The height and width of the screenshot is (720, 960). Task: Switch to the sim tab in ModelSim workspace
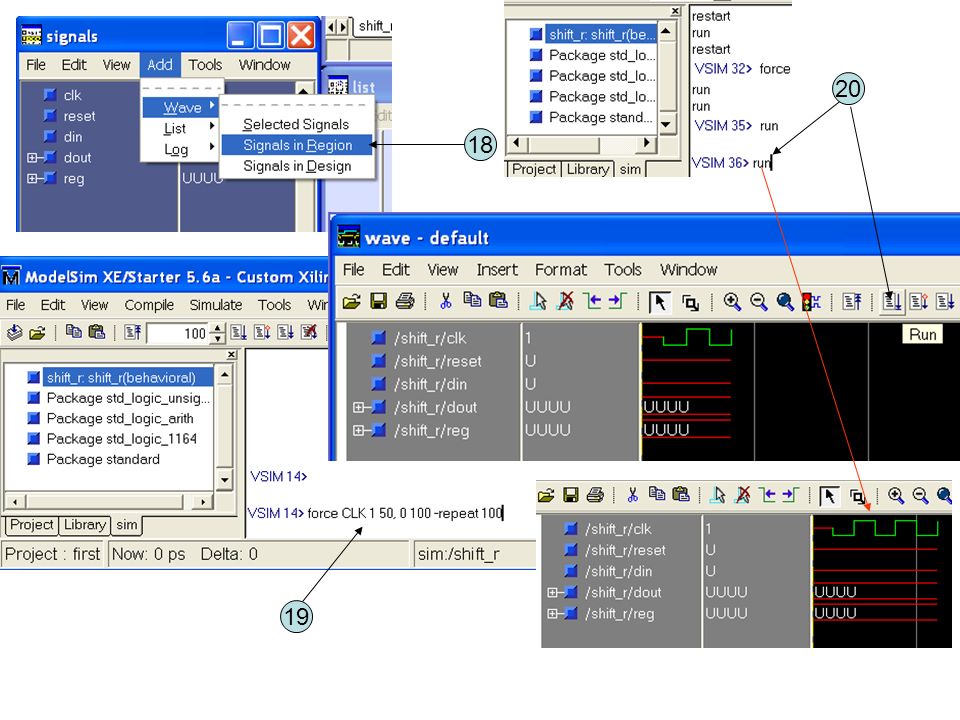(127, 525)
